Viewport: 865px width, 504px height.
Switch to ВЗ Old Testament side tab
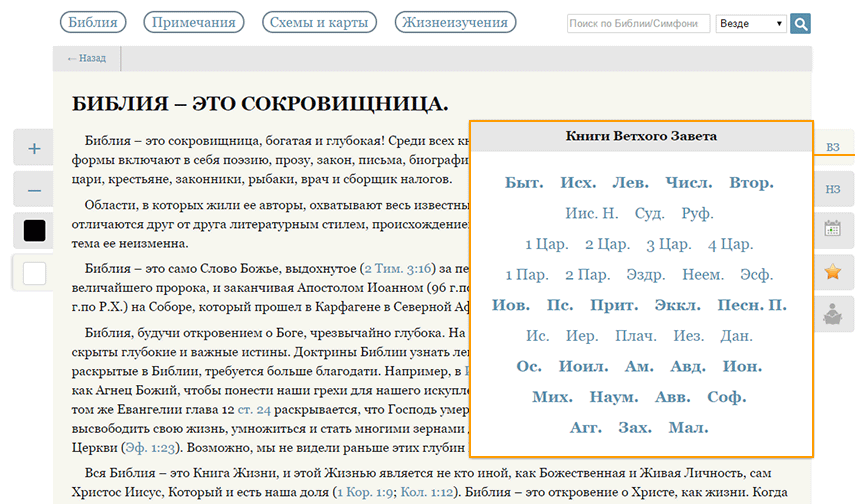(833, 147)
